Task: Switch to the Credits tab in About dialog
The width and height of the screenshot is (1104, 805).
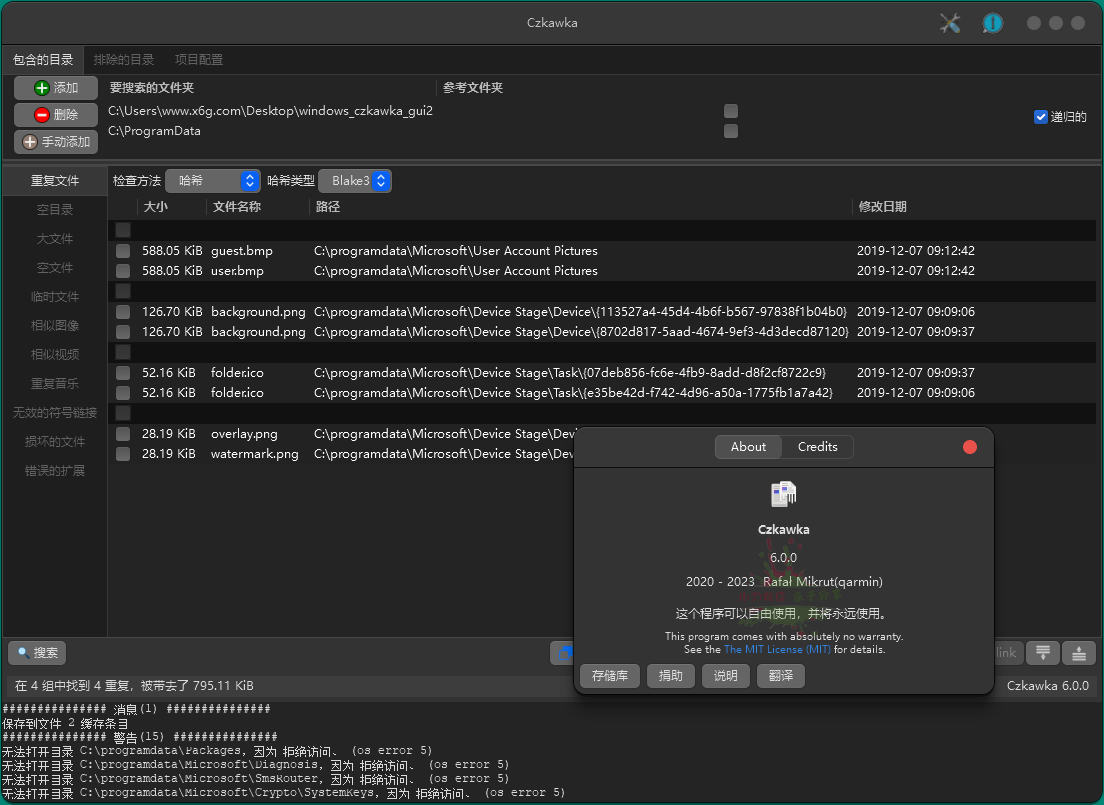Action: (x=818, y=447)
